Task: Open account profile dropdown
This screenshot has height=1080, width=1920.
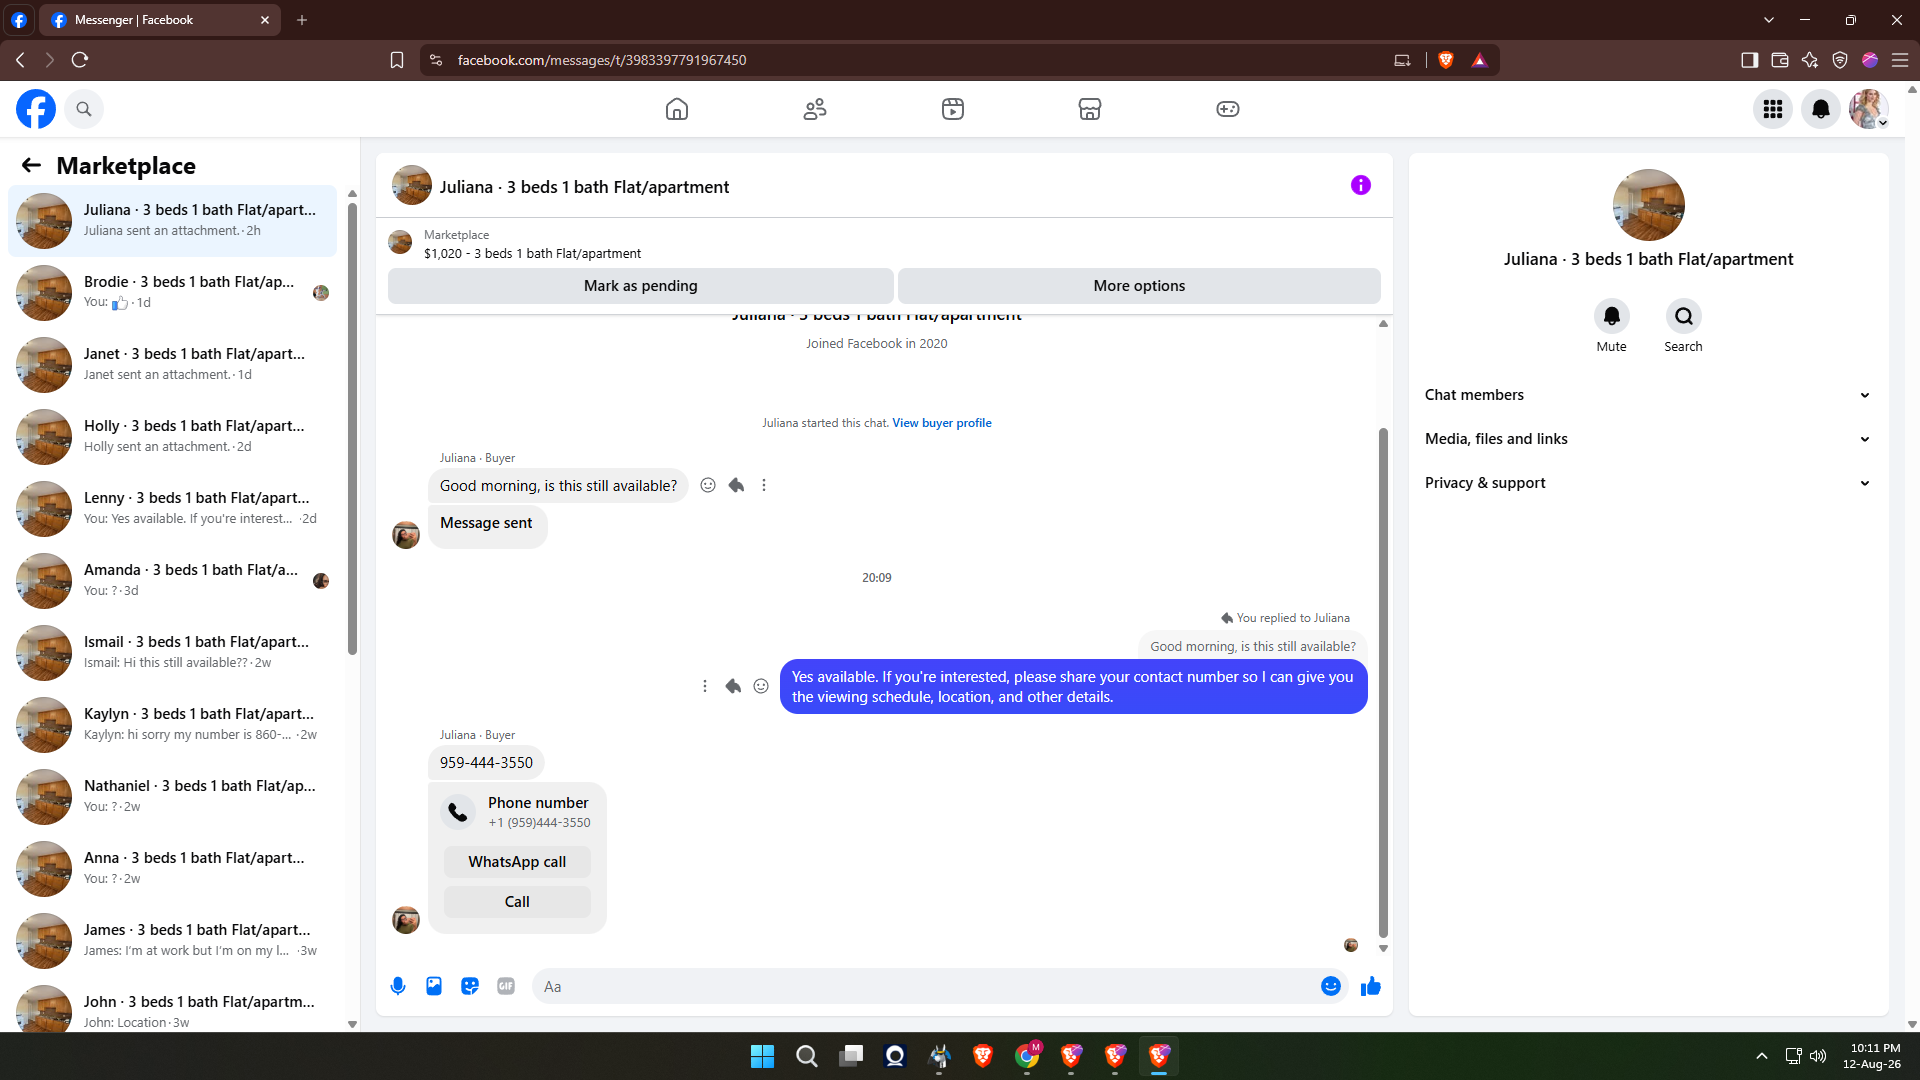Action: [x=1869, y=109]
